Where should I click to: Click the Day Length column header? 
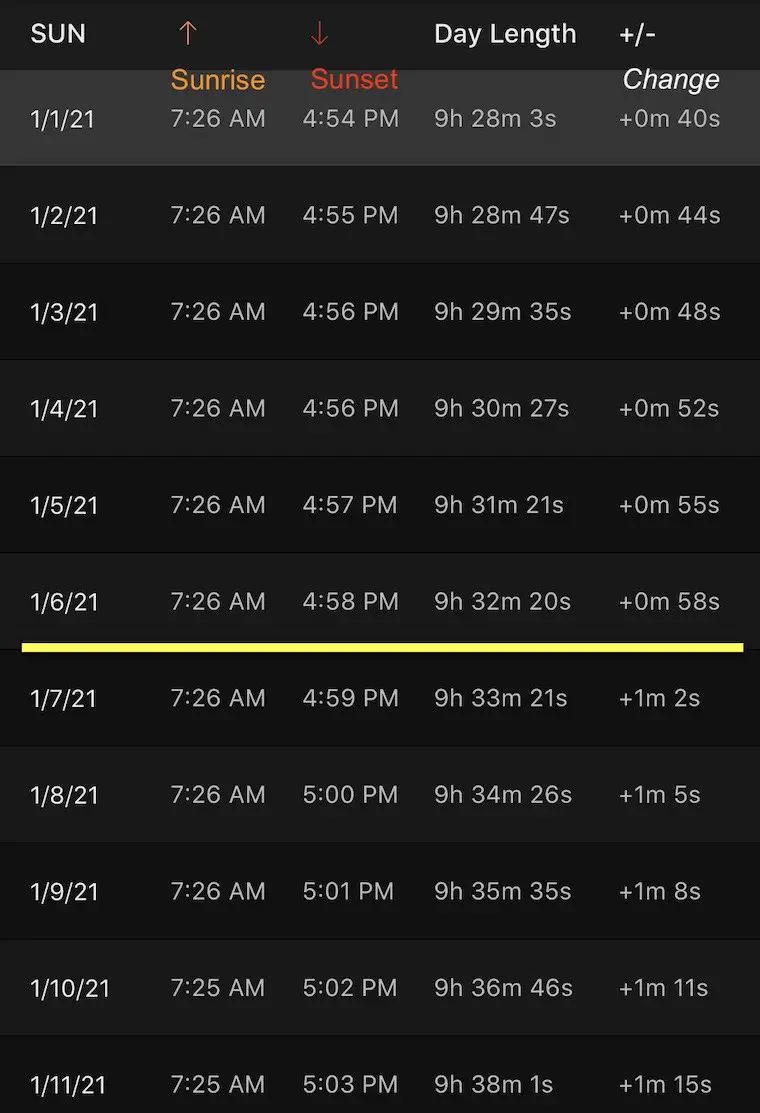point(505,34)
